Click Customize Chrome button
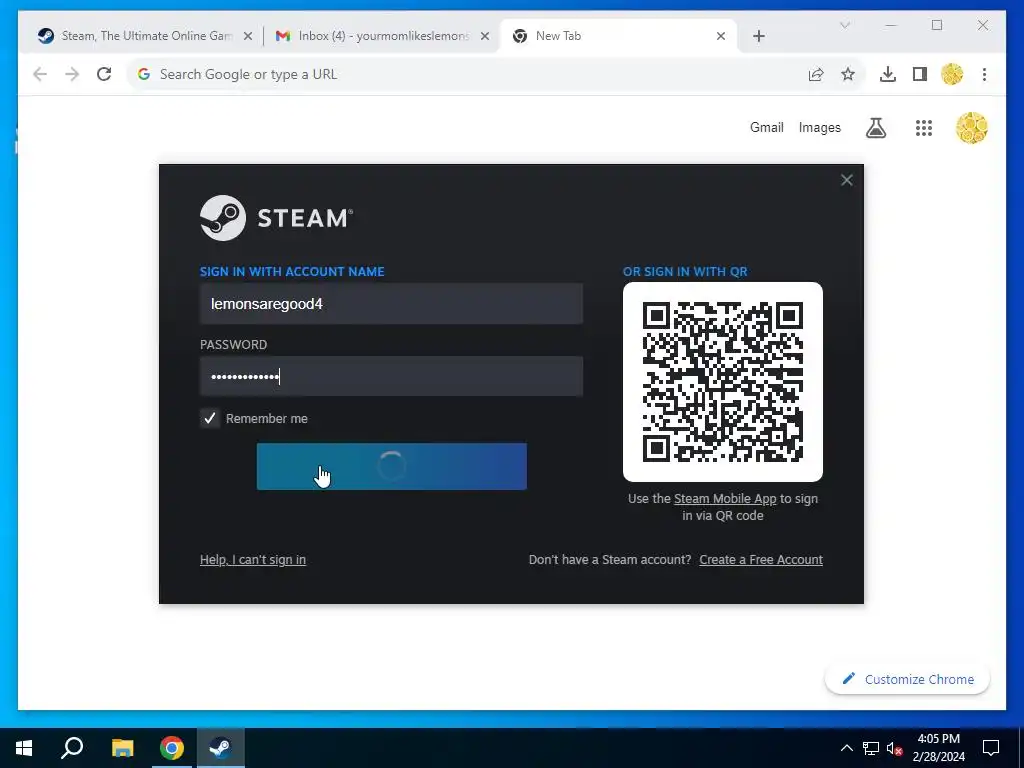 908,679
